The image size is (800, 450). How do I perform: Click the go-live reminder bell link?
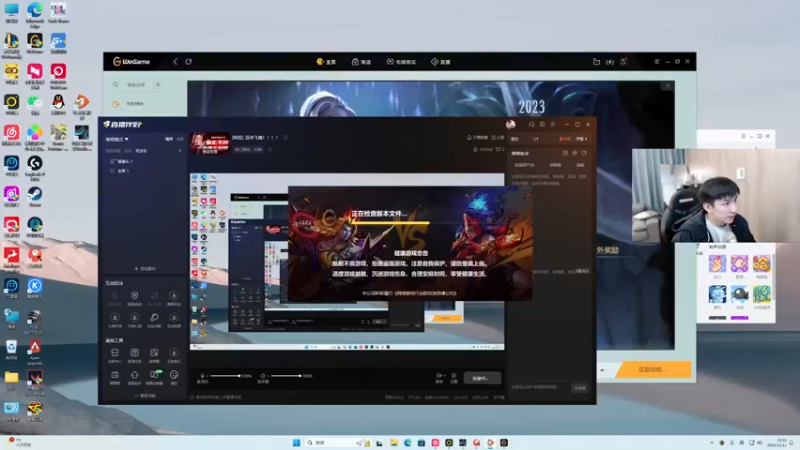(478, 137)
